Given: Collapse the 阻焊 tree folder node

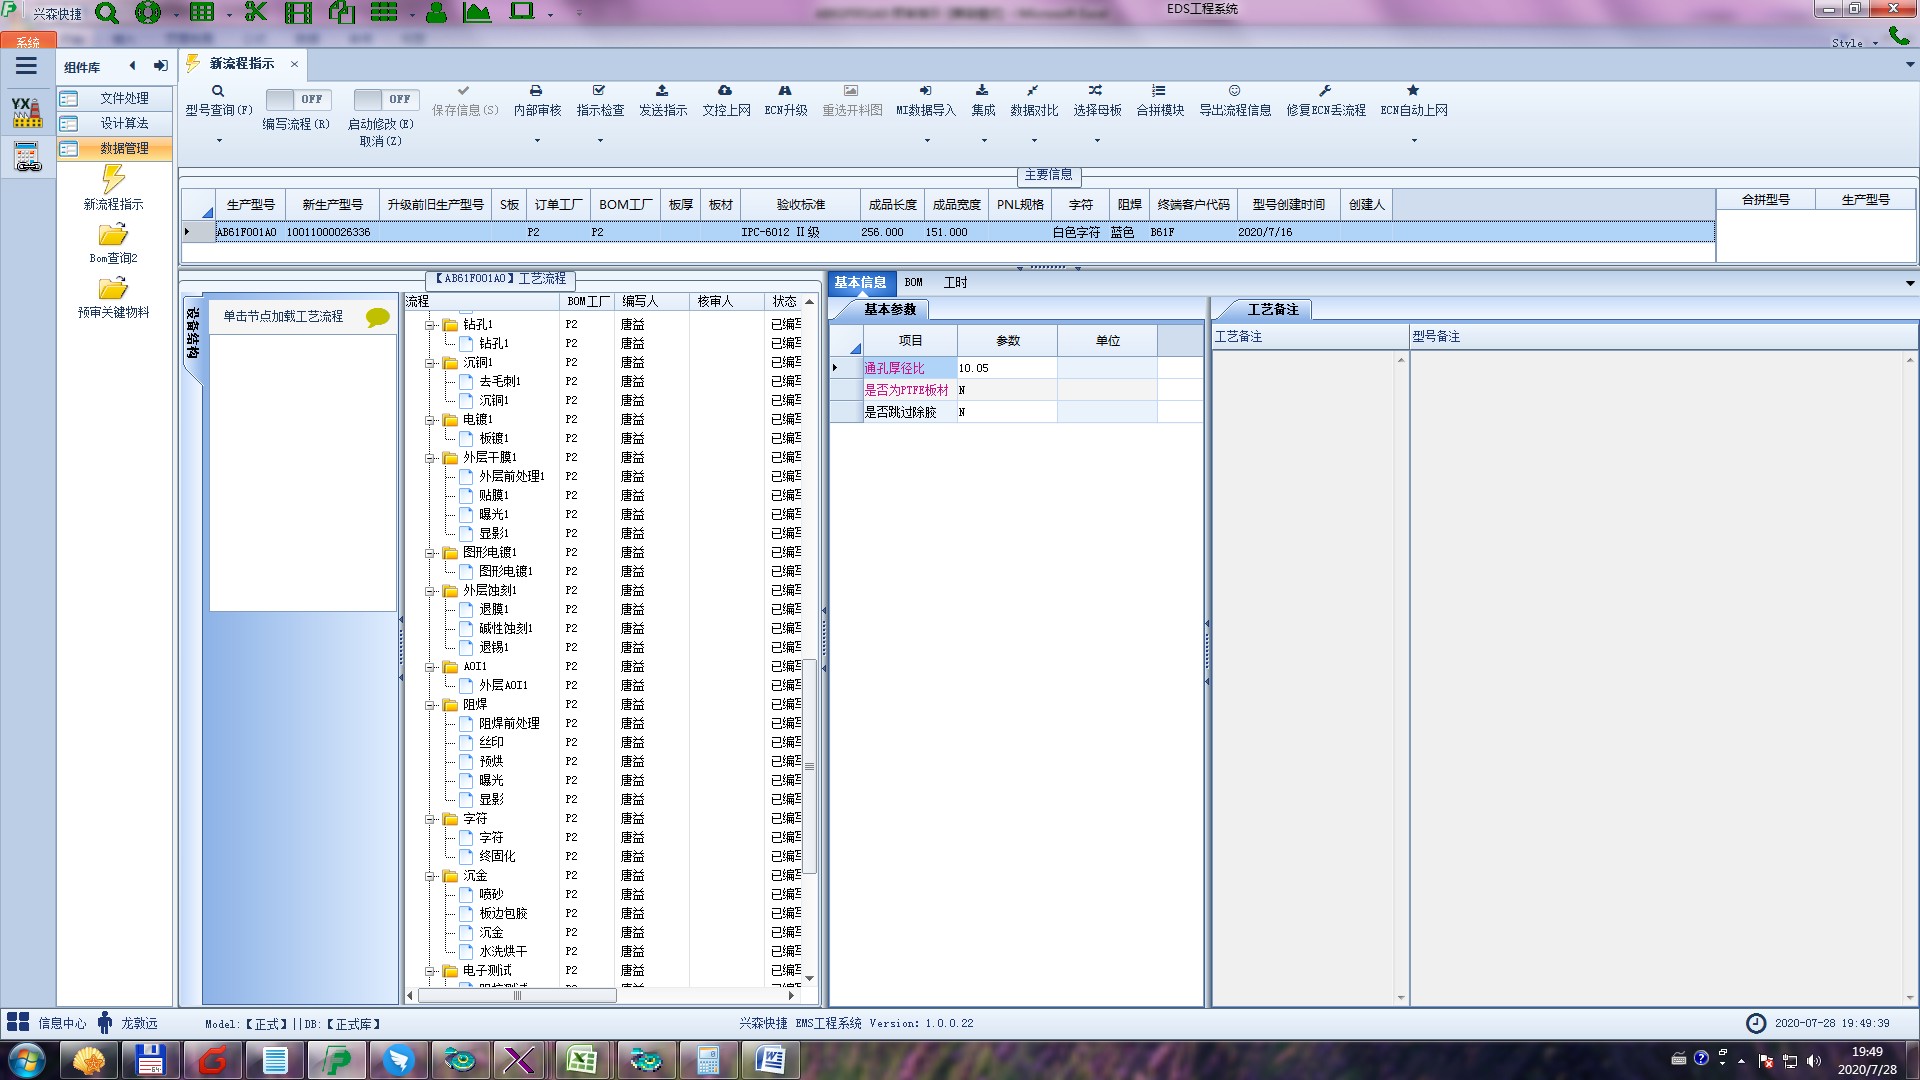Looking at the screenshot, I should pos(430,705).
